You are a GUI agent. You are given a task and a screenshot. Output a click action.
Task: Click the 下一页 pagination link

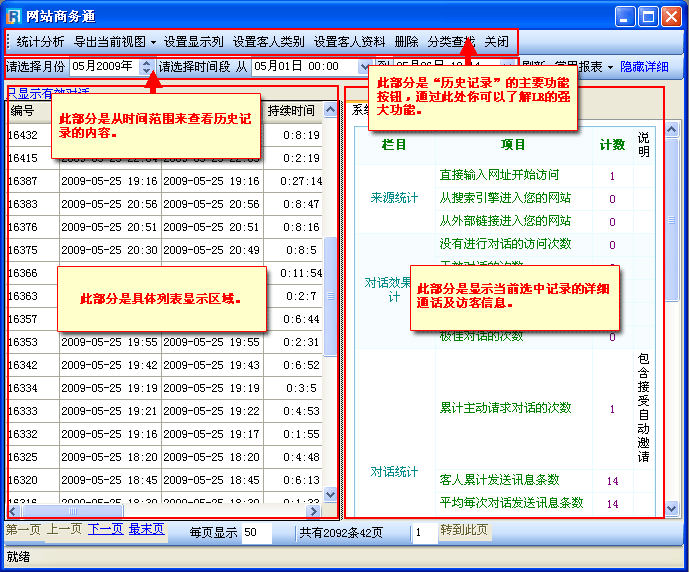pos(105,529)
